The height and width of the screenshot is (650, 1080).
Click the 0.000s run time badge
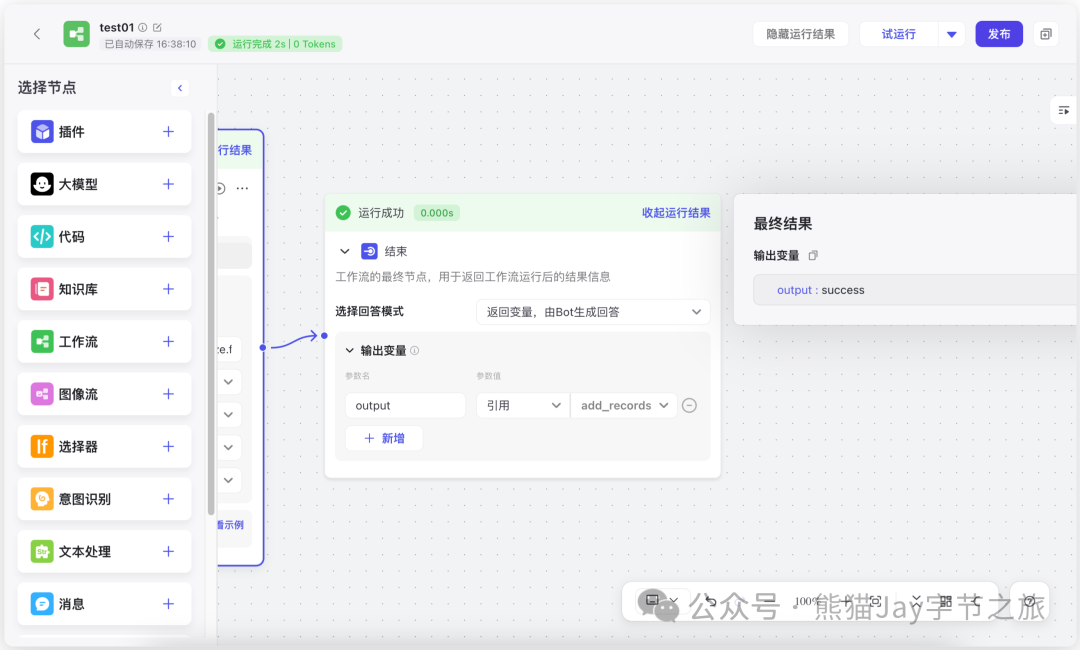click(x=437, y=213)
